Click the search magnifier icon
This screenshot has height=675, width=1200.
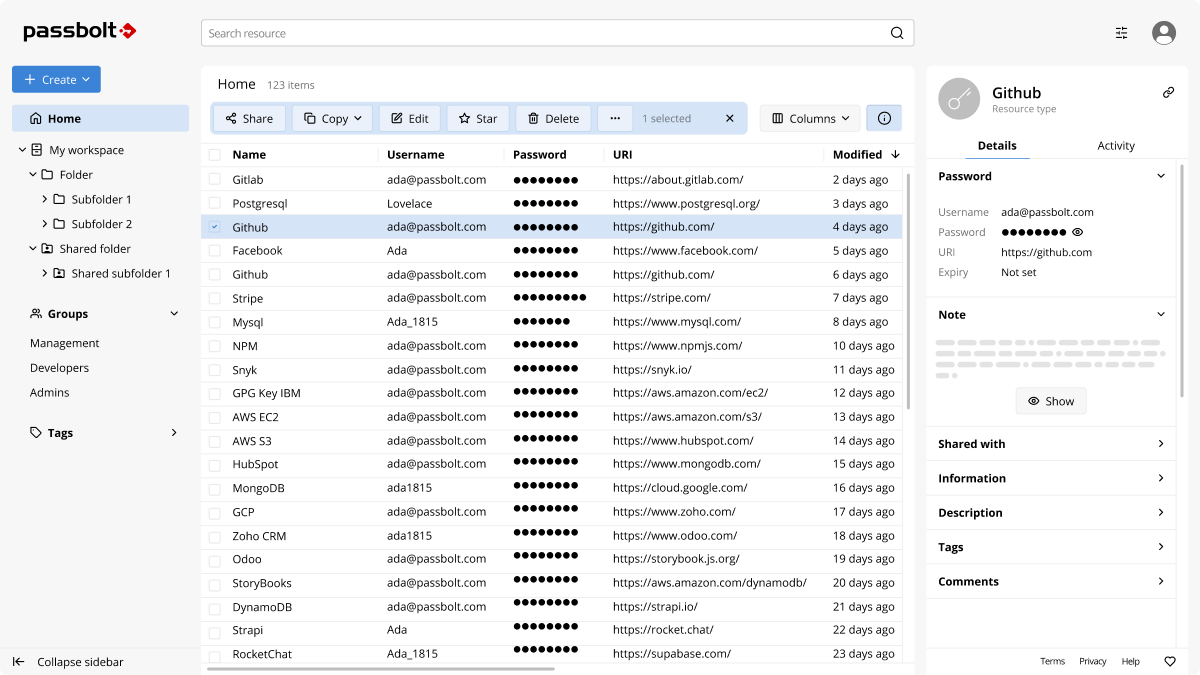(x=897, y=33)
